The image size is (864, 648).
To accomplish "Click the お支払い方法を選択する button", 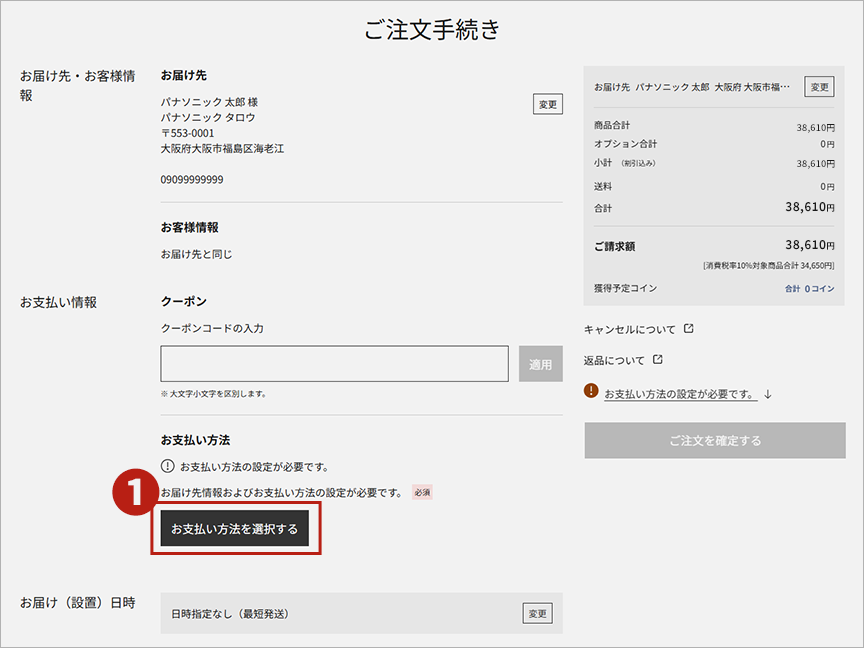I will pos(235,529).
